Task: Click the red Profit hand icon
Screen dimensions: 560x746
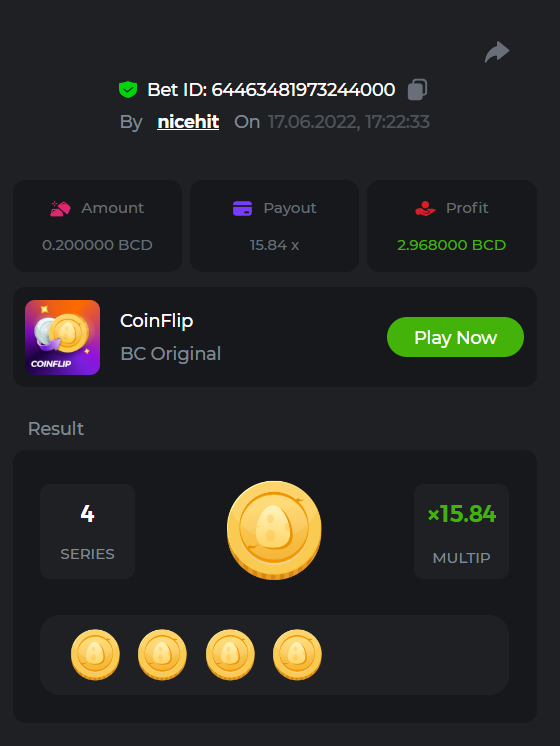Action: (x=425, y=208)
